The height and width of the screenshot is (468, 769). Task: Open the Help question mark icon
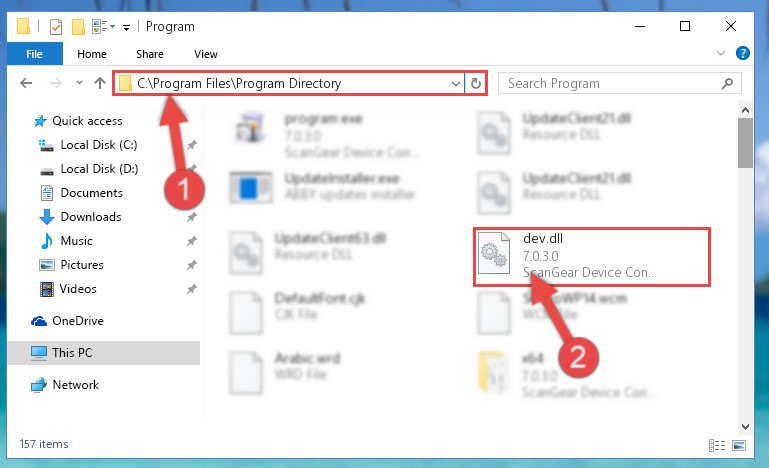tap(743, 53)
